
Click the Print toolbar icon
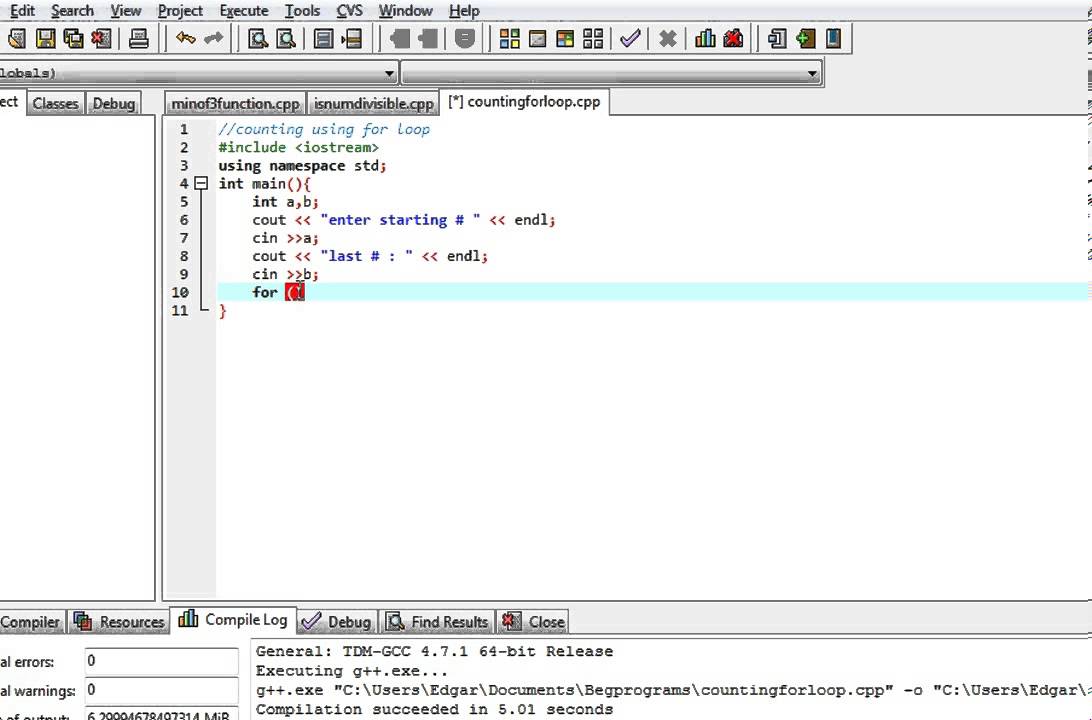pos(139,38)
